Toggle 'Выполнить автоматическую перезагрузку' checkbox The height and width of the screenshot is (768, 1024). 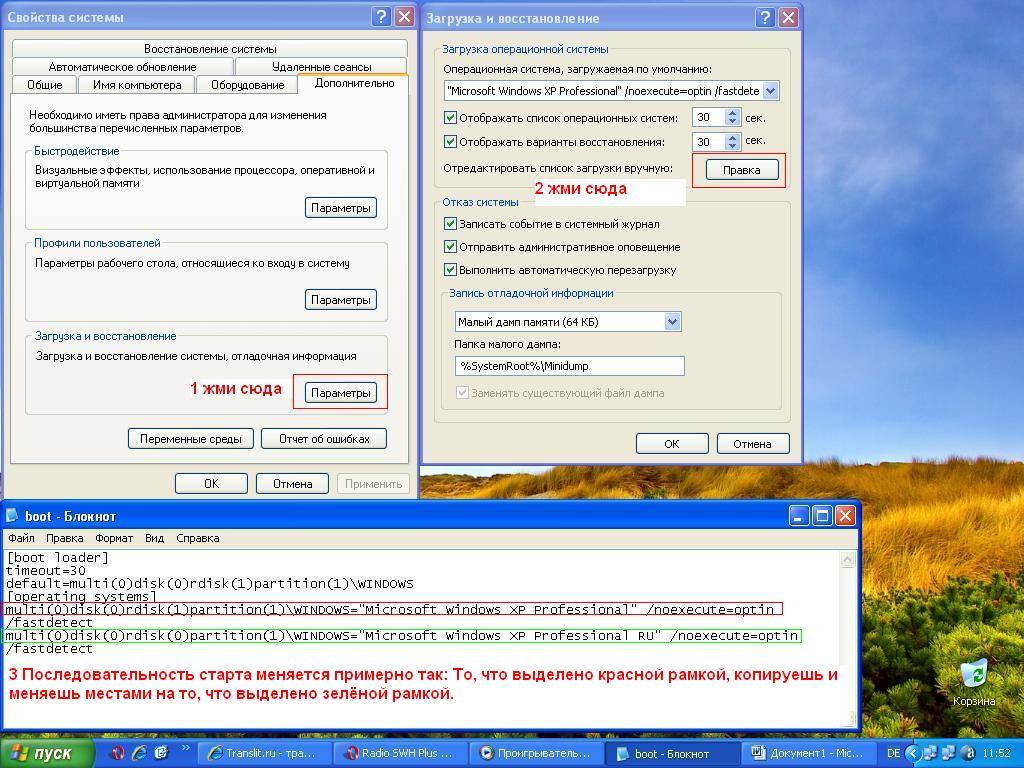pos(450,270)
